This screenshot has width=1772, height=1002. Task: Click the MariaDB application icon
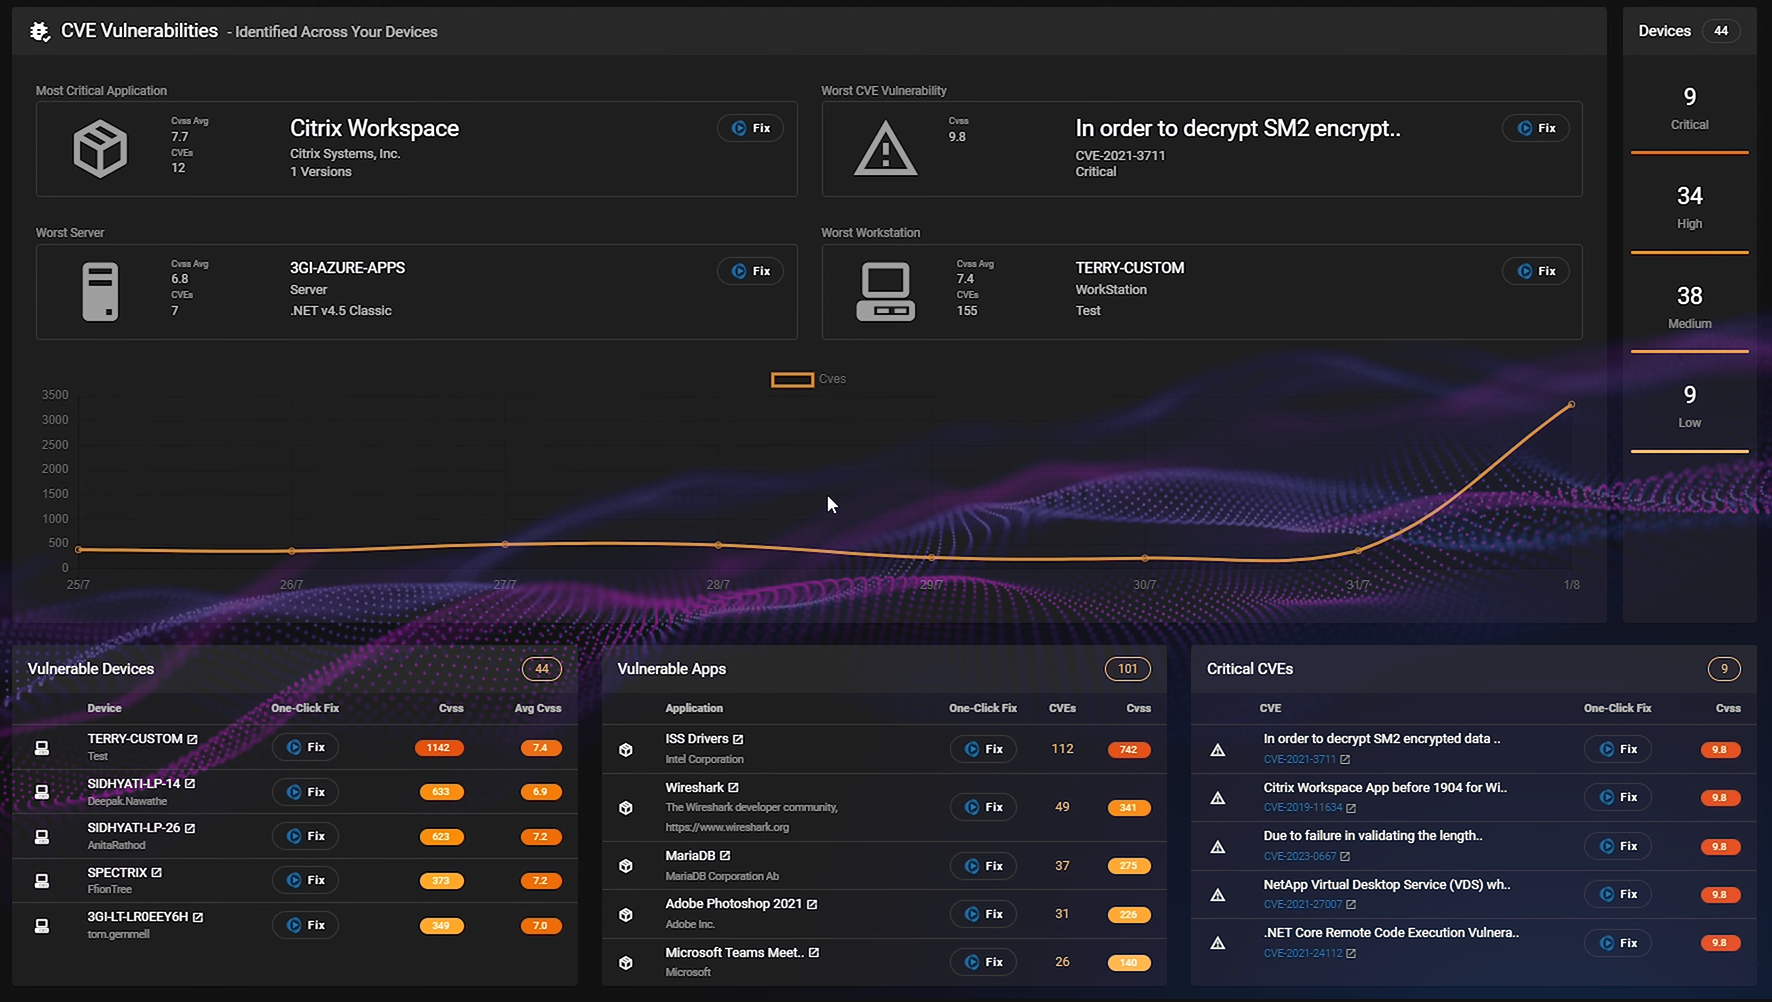627,865
